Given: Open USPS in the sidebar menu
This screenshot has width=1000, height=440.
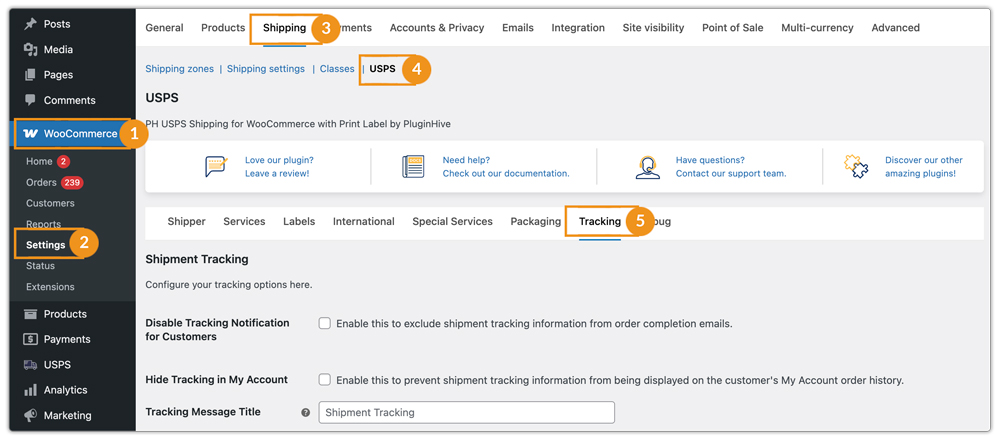Looking at the screenshot, I should [57, 365].
